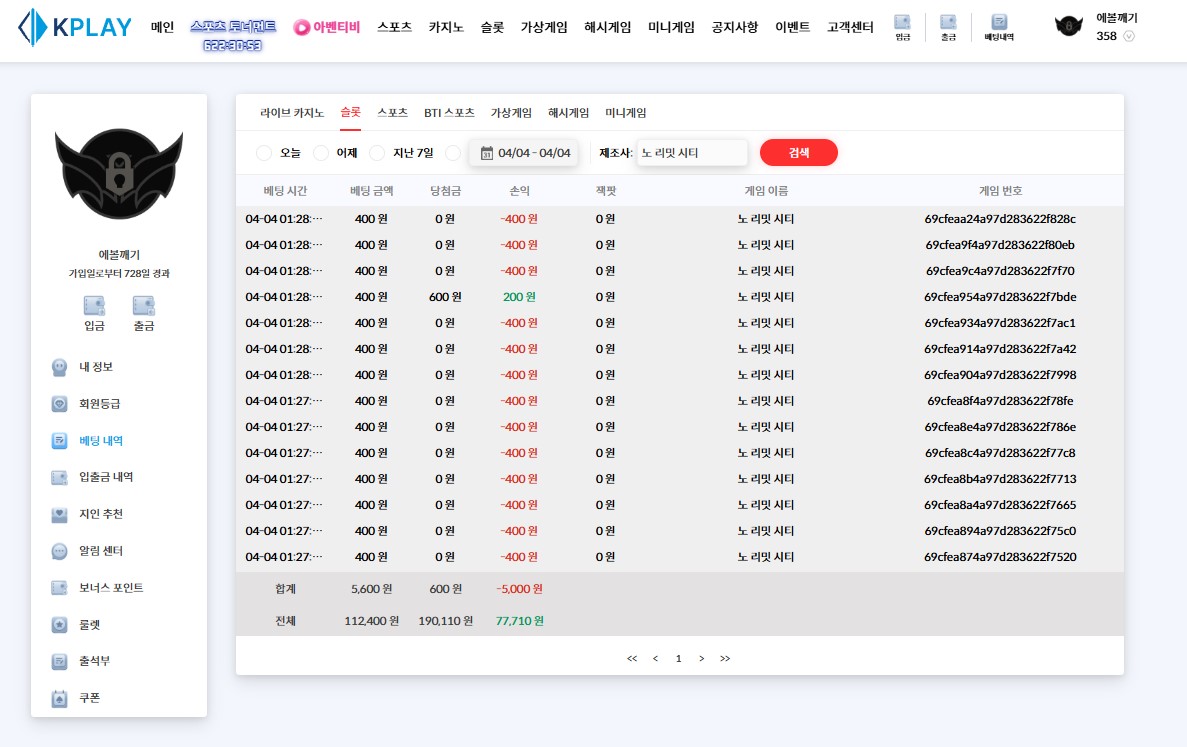
Task: Select the 어제 (yesterday) radio button
Action: (x=321, y=153)
